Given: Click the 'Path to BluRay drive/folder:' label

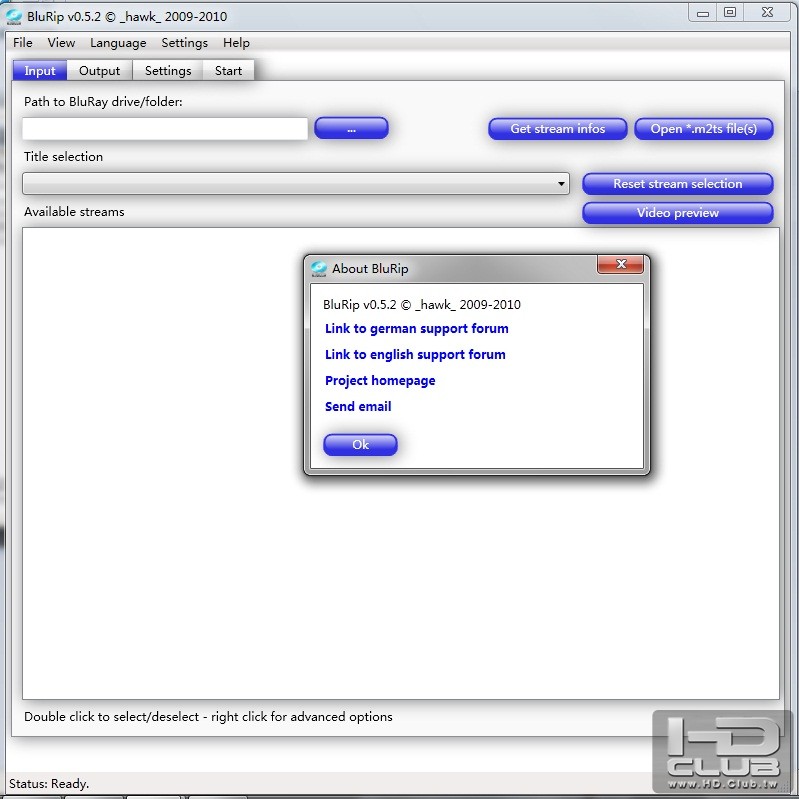Looking at the screenshot, I should click(103, 101).
